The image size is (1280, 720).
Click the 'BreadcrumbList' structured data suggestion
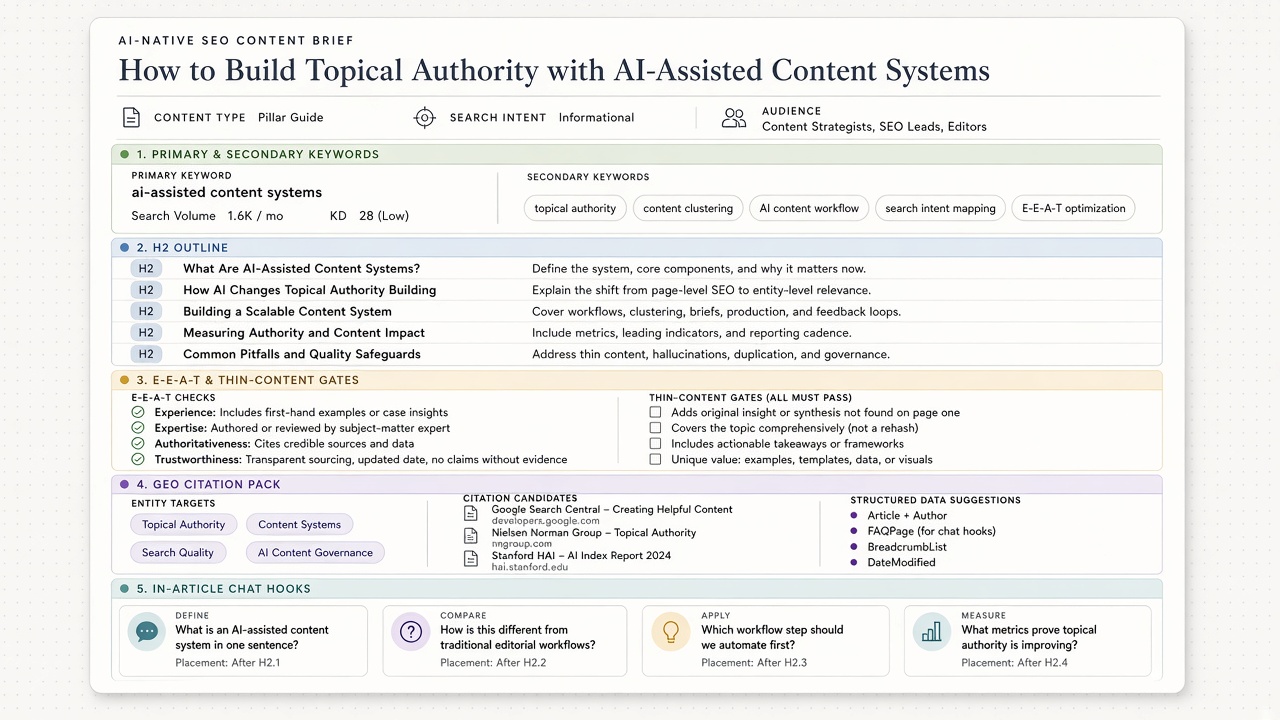(x=907, y=547)
